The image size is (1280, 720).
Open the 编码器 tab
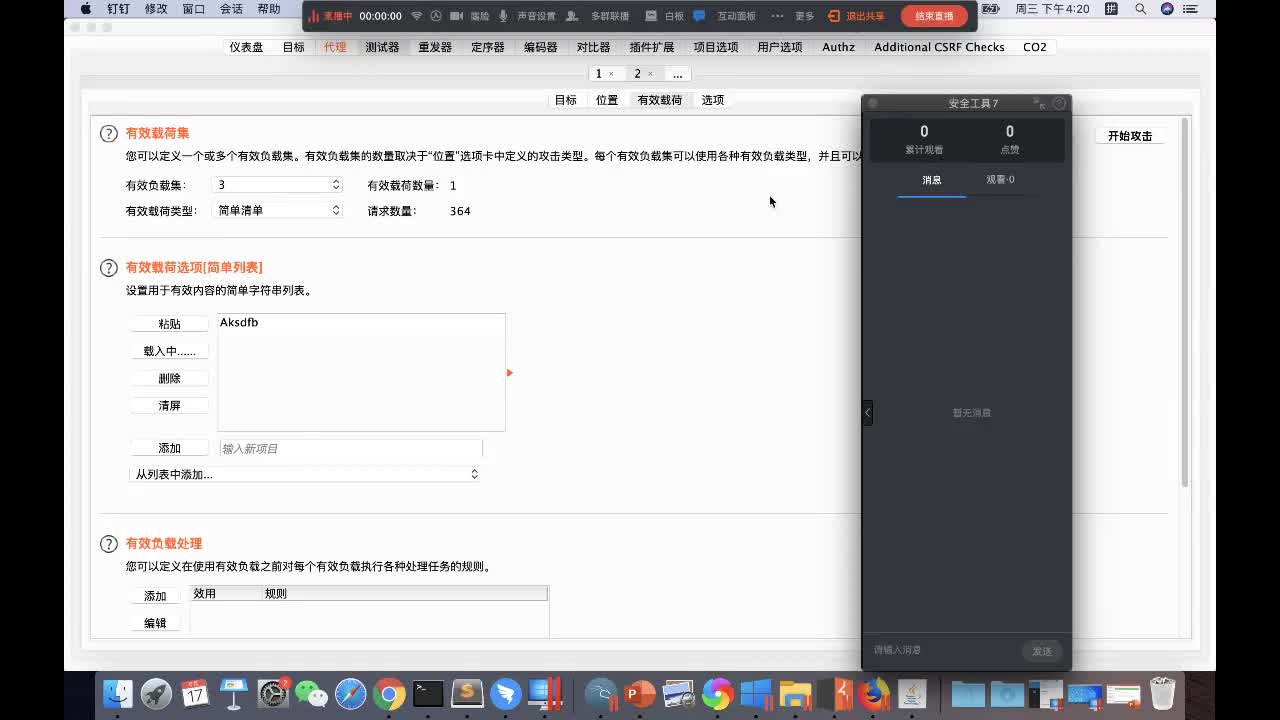click(x=541, y=47)
